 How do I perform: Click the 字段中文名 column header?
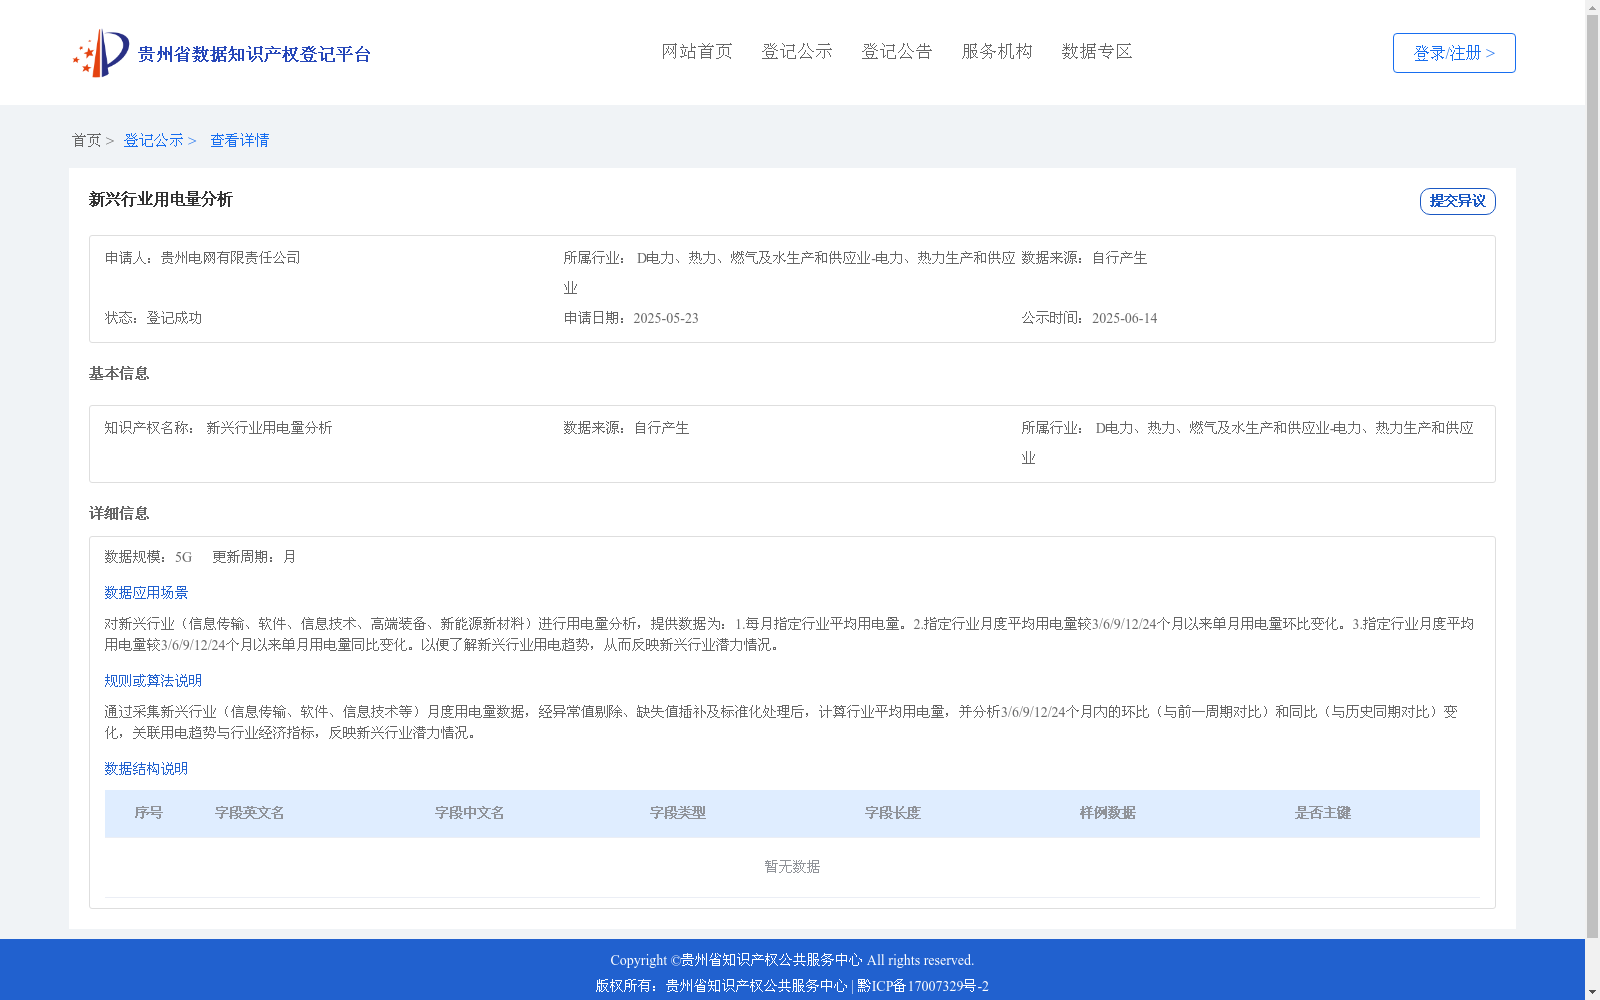469,813
